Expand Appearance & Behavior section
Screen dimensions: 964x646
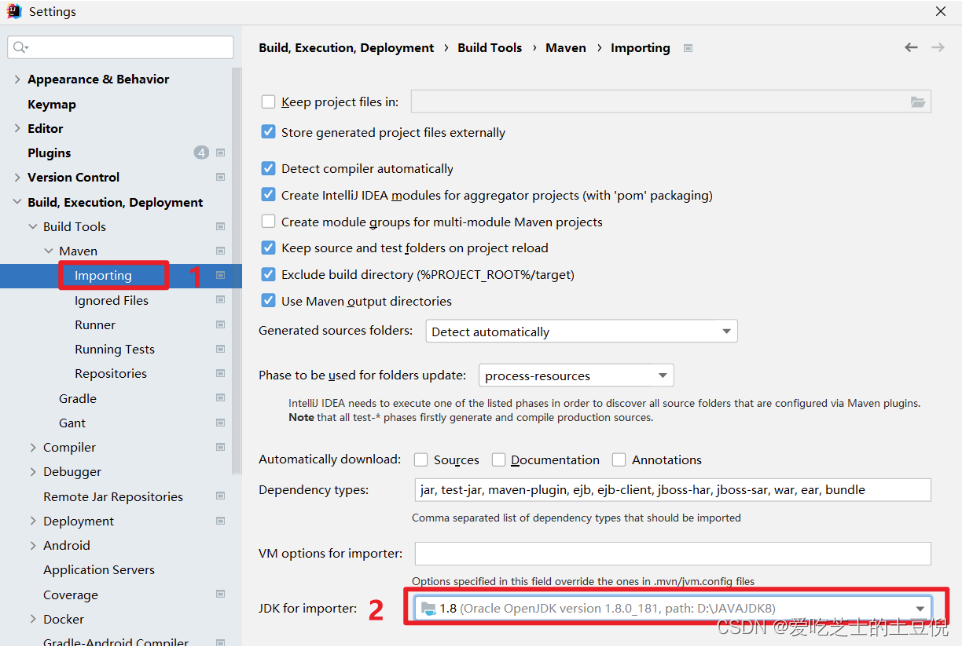(17, 79)
